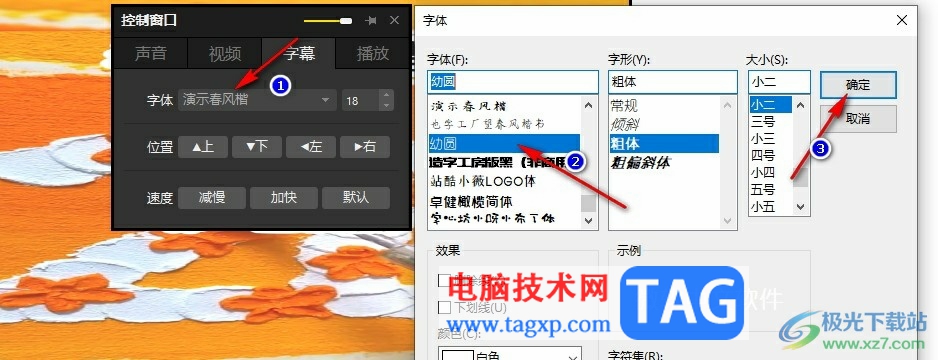The height and width of the screenshot is (360, 938).
Task: Switch to the 播放 tab
Action: click(373, 54)
